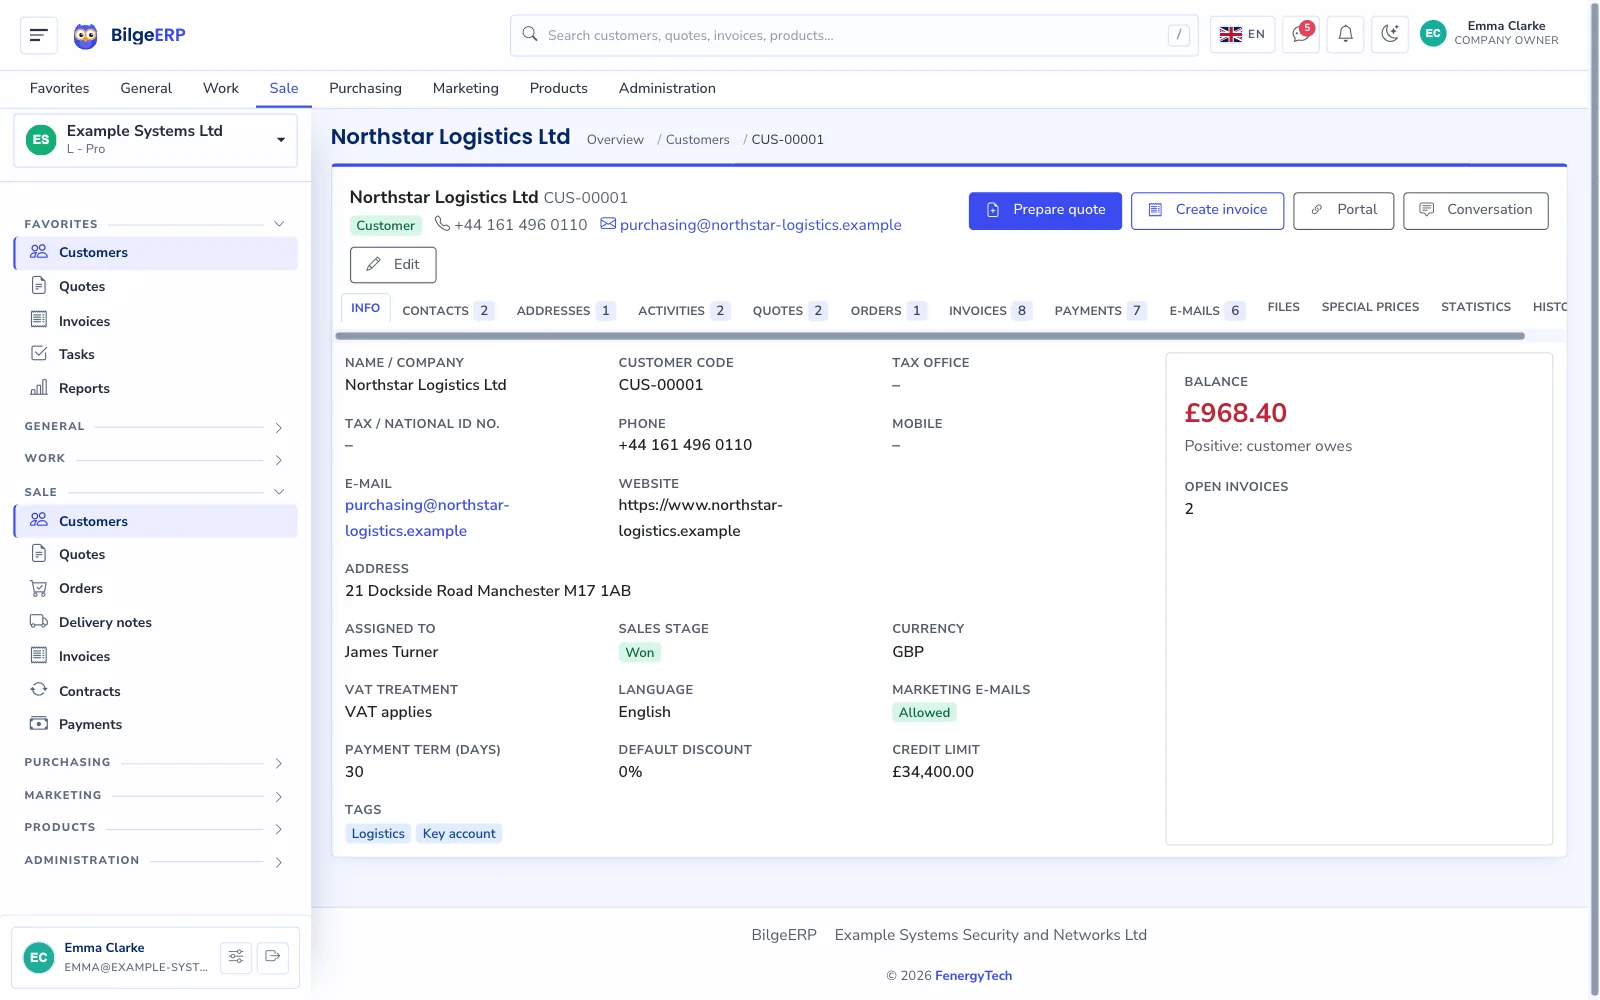1600x1000 pixels.
Task: Open the Example Systems Ltd company dropdown
Action: (156, 140)
